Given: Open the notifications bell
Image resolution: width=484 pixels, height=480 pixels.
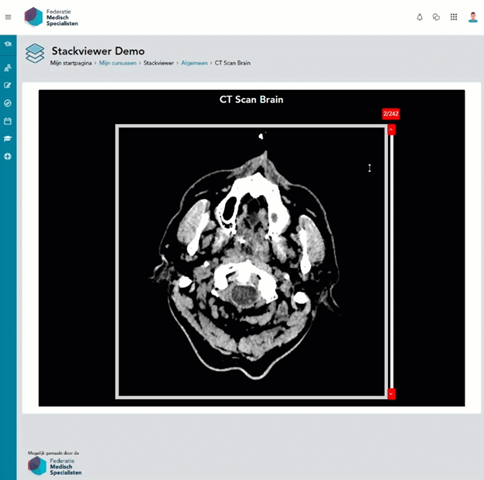Looking at the screenshot, I should (x=420, y=17).
